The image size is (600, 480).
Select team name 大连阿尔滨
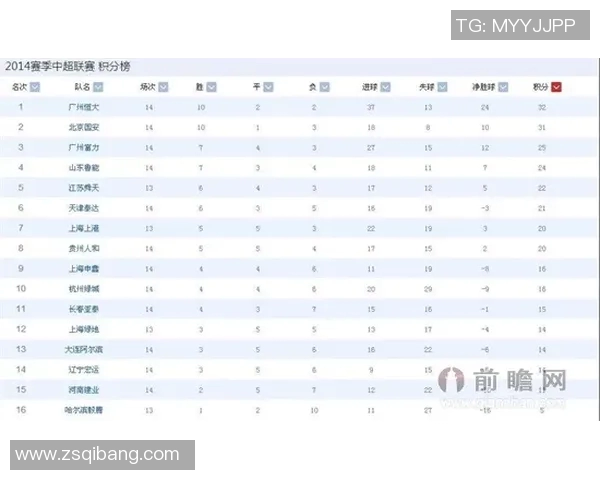[x=84, y=350]
